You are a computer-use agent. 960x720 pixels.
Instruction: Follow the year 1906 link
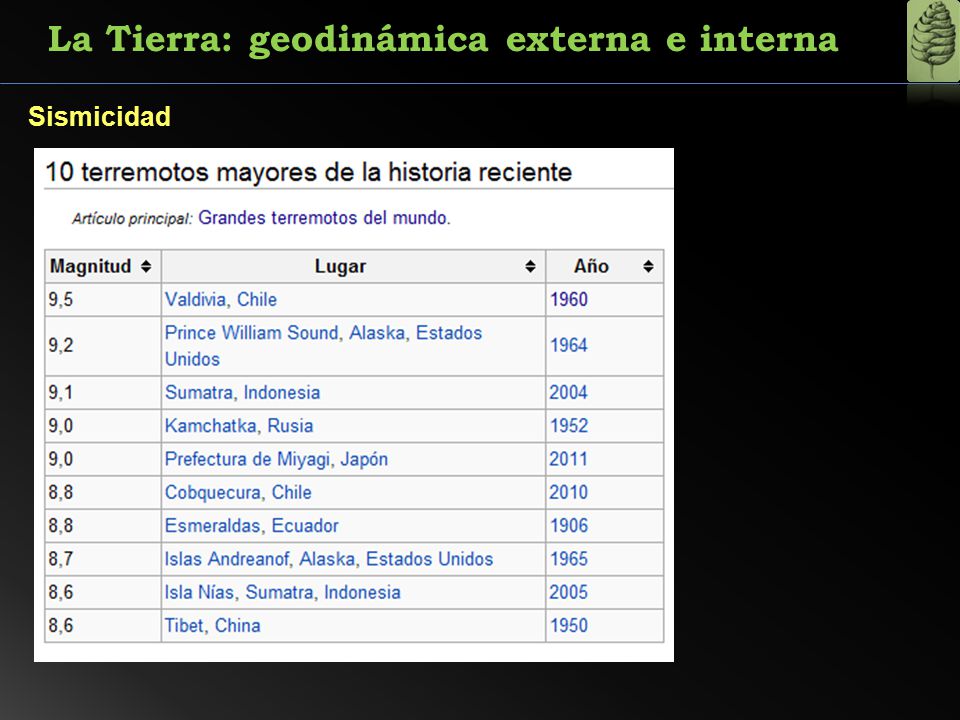click(569, 525)
